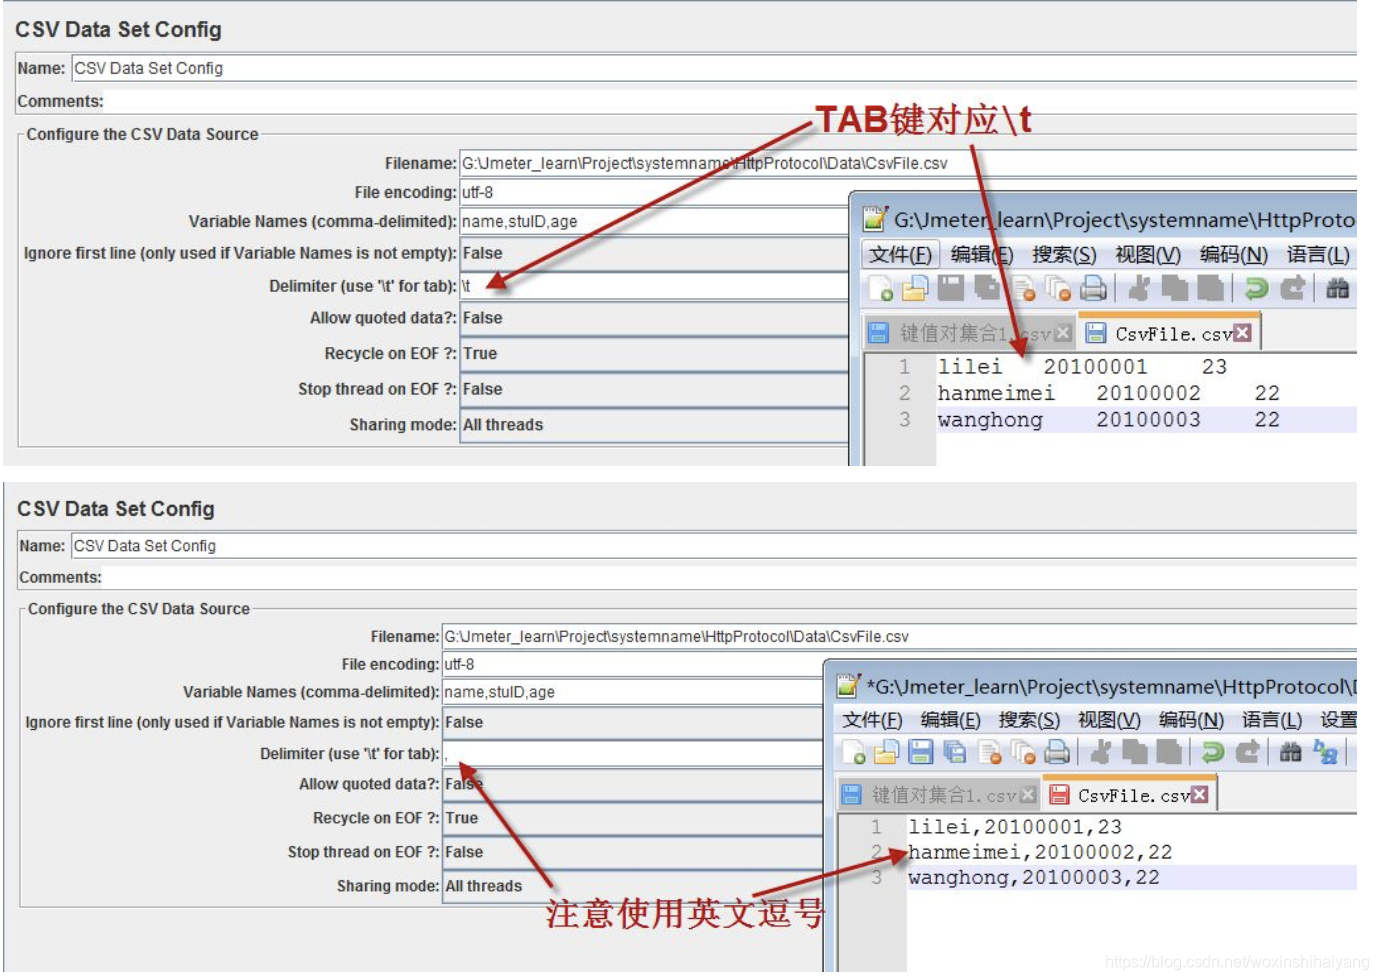Image resolution: width=1378 pixels, height=980 pixels.
Task: Open 搜索(S) menu in upper Notepad++ window
Action: coord(1064,255)
